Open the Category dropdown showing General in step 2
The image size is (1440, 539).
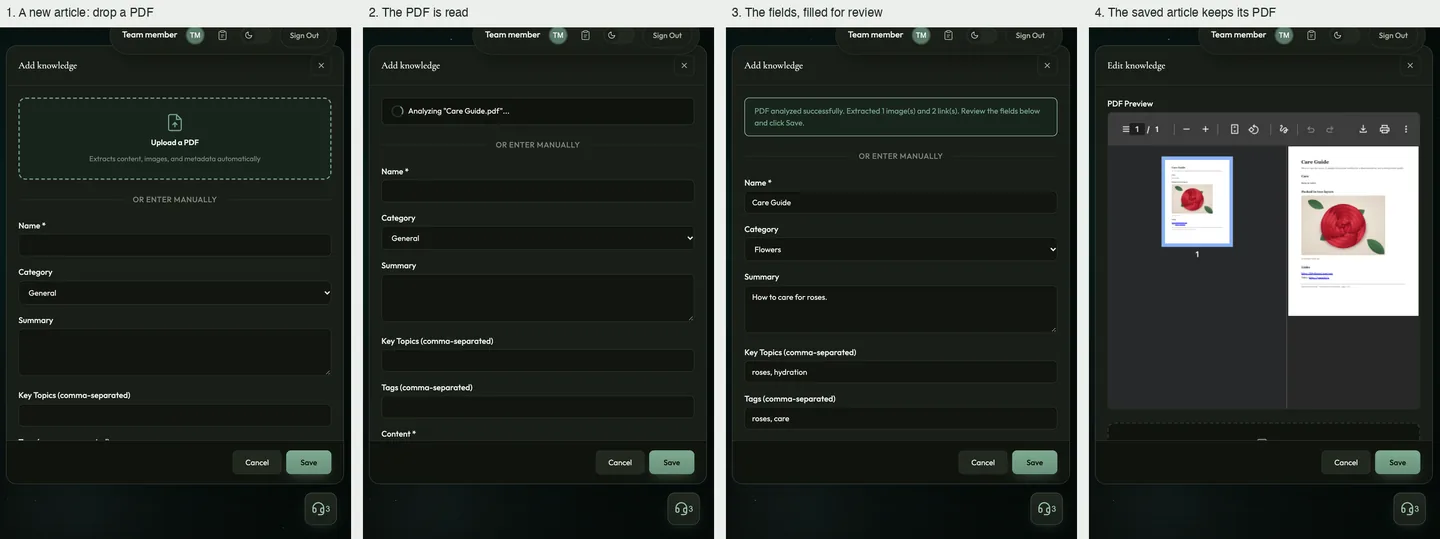538,238
